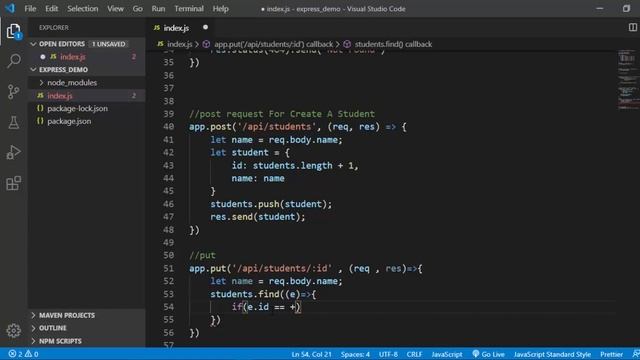Open the Run and Debug view
The height and width of the screenshot is (360, 640).
[13, 152]
